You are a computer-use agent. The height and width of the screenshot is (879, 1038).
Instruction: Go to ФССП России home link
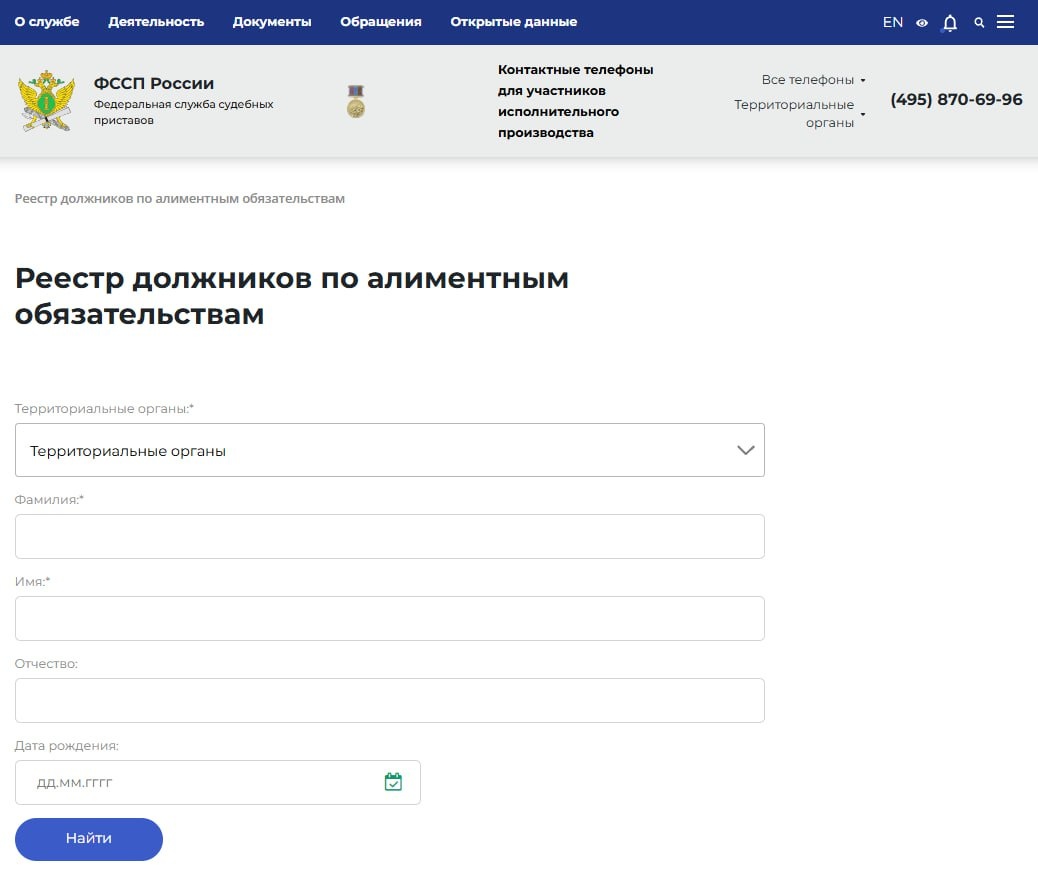pos(154,83)
